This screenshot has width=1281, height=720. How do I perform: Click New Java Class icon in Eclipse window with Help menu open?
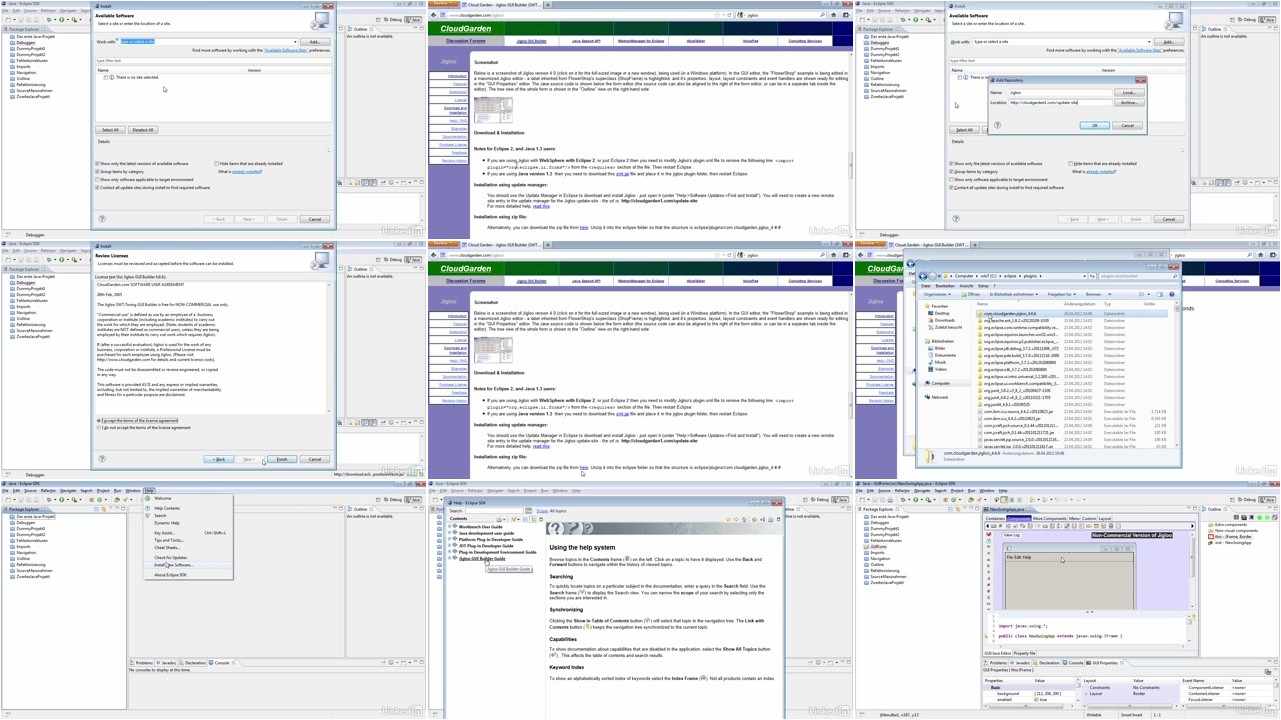[99, 500]
